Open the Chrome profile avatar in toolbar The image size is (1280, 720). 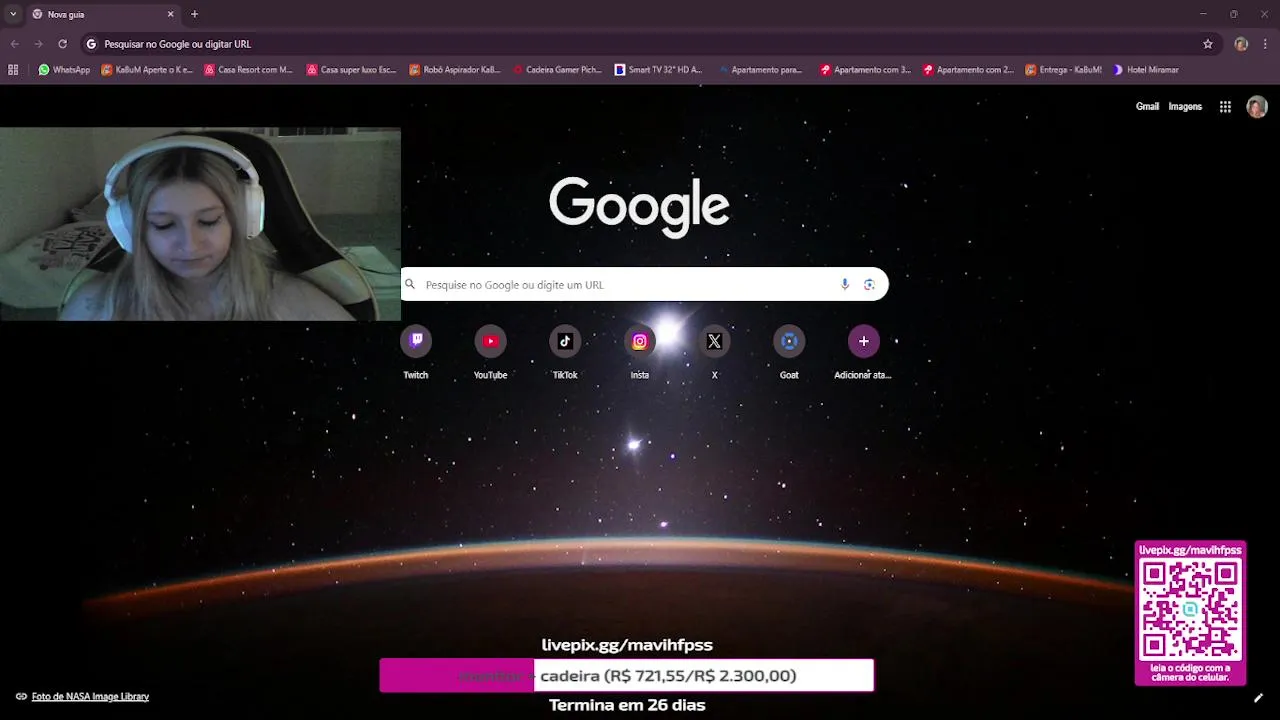[x=1241, y=44]
